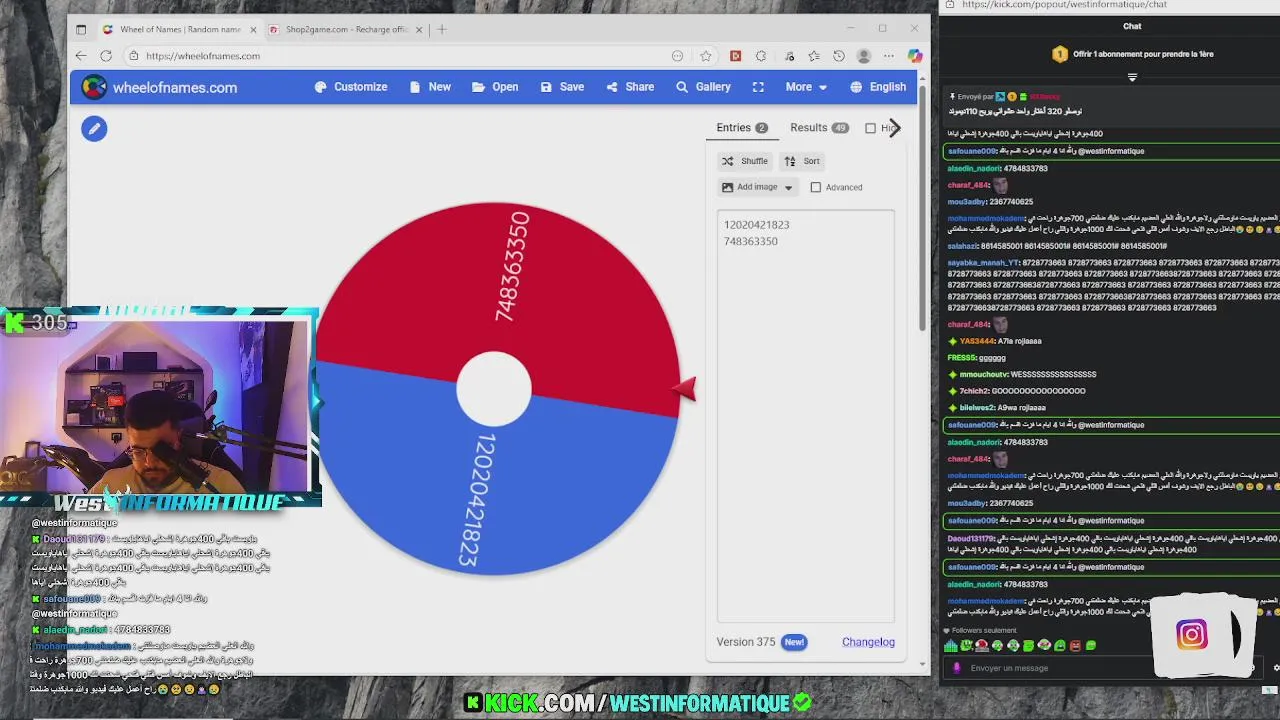The image size is (1280, 720).
Task: Click the white wheel center to spin
Action: point(494,389)
